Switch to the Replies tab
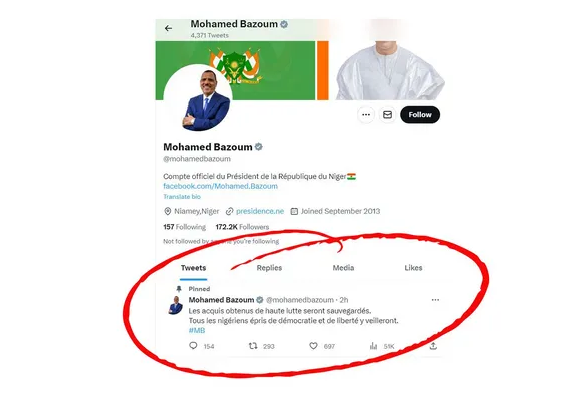This screenshot has height=400, width=570. coord(269,268)
